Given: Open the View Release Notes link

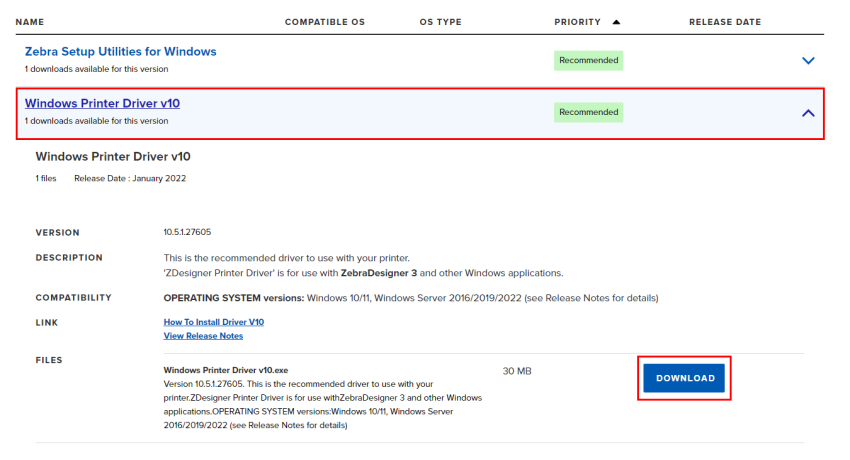Looking at the screenshot, I should tap(203, 336).
